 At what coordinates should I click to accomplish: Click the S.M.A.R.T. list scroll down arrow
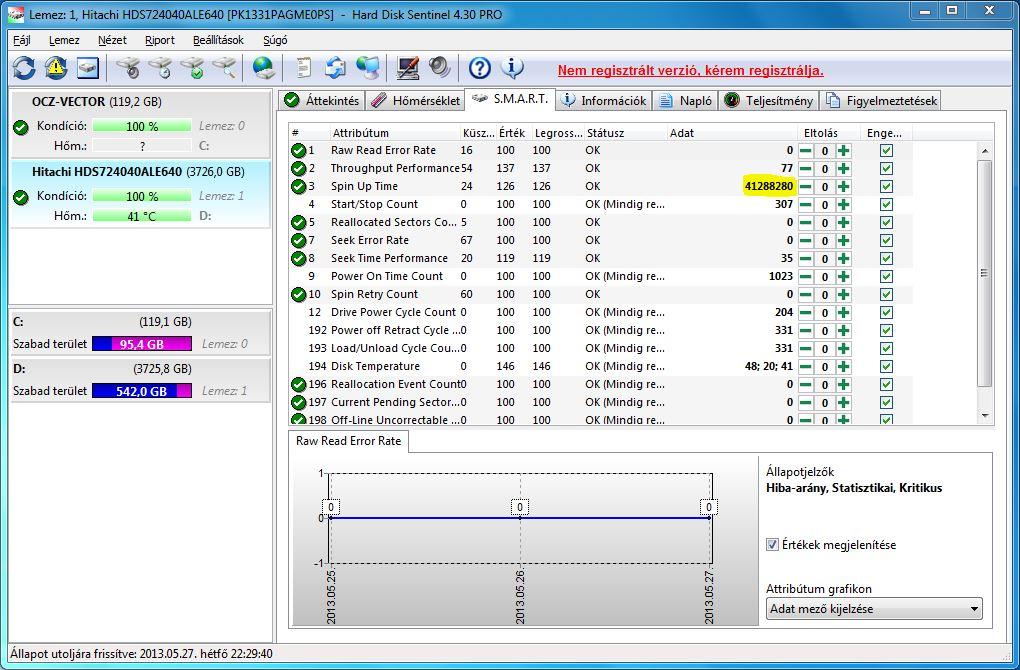click(x=985, y=416)
